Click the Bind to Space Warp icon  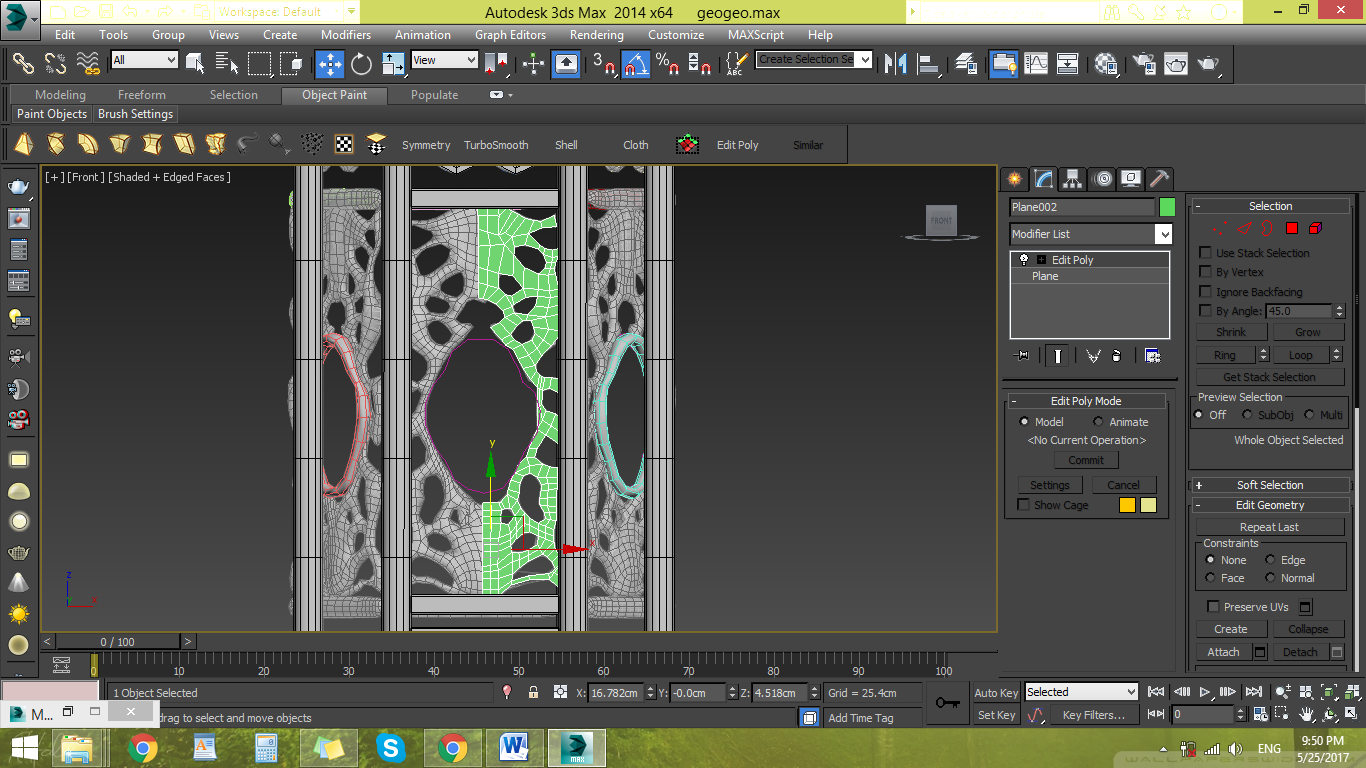click(x=88, y=64)
